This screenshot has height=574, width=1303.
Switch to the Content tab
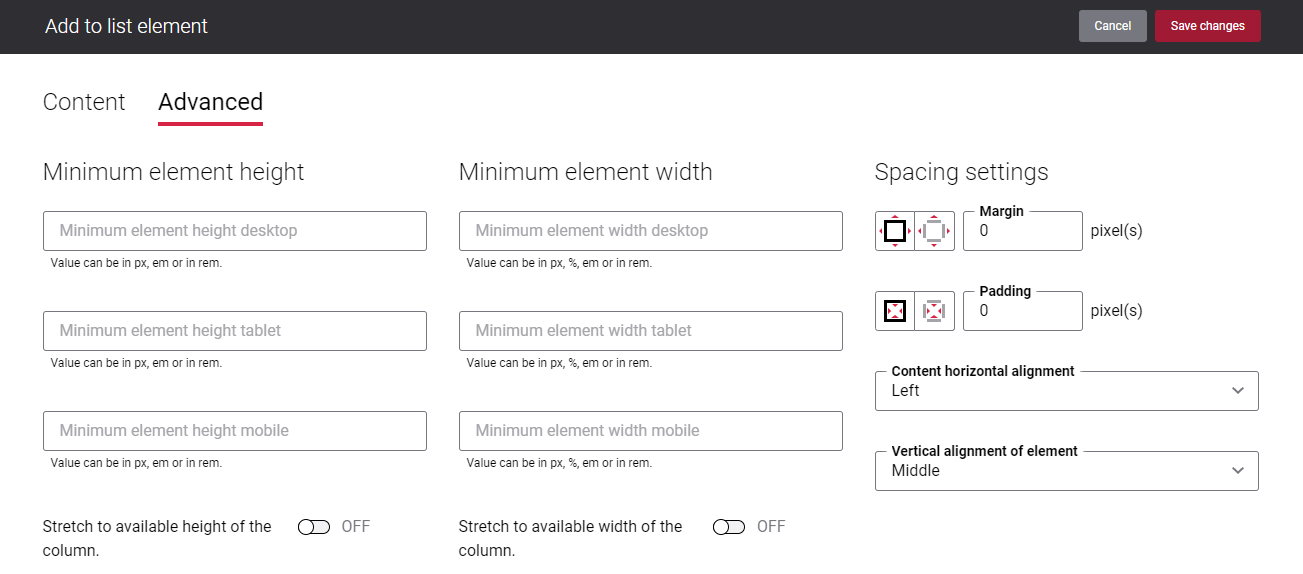tap(84, 102)
